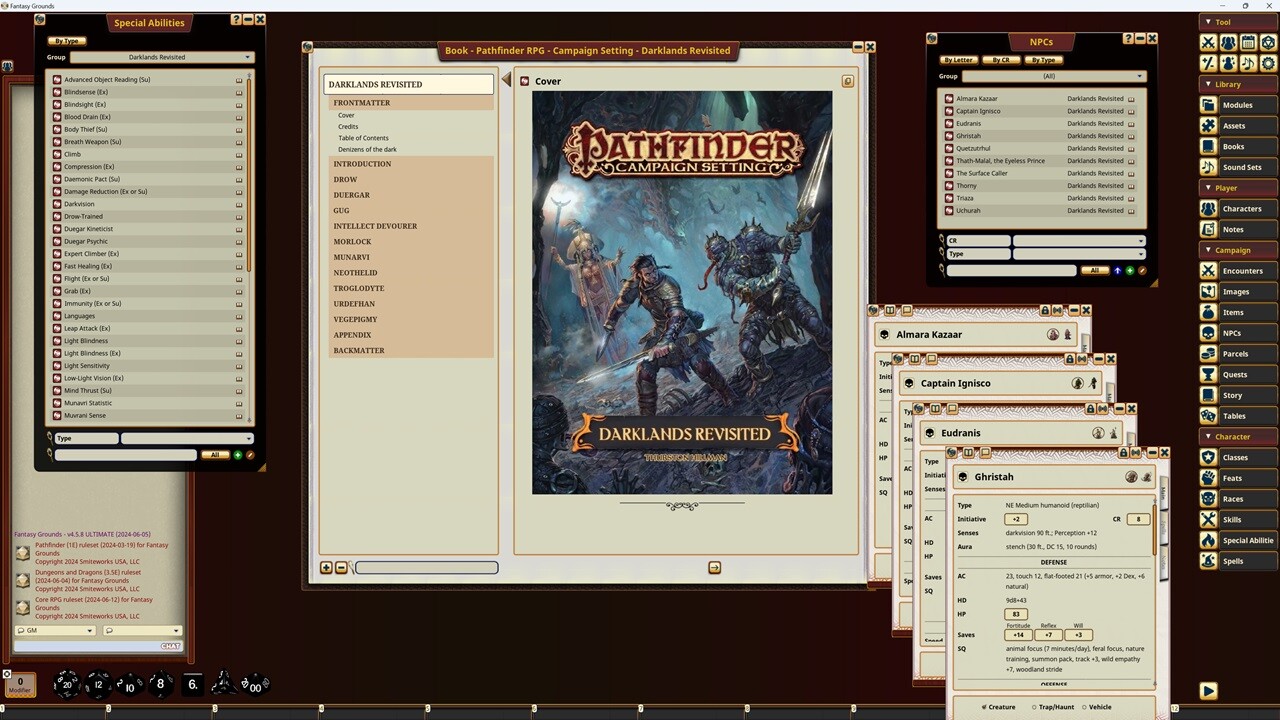Roll the black d20 die in the dice tray
The height and width of the screenshot is (720, 1280).
(x=66, y=683)
